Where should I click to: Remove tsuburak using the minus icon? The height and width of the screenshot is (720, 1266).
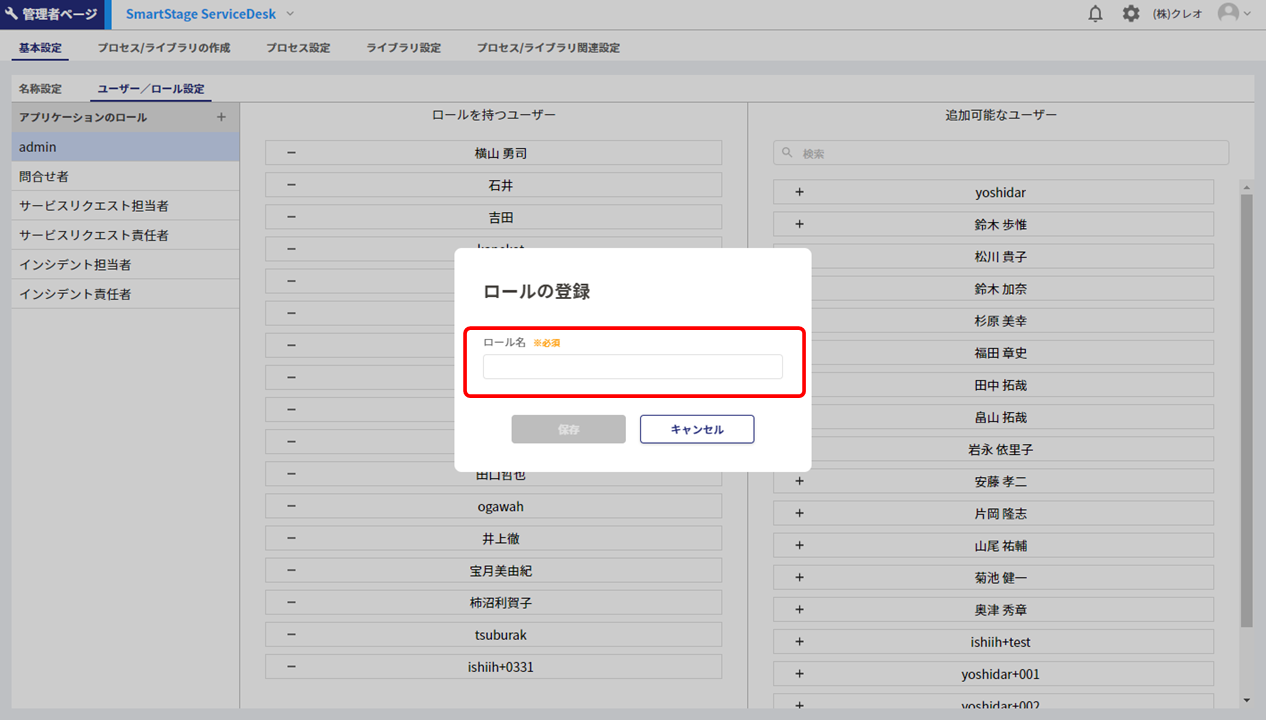point(291,634)
